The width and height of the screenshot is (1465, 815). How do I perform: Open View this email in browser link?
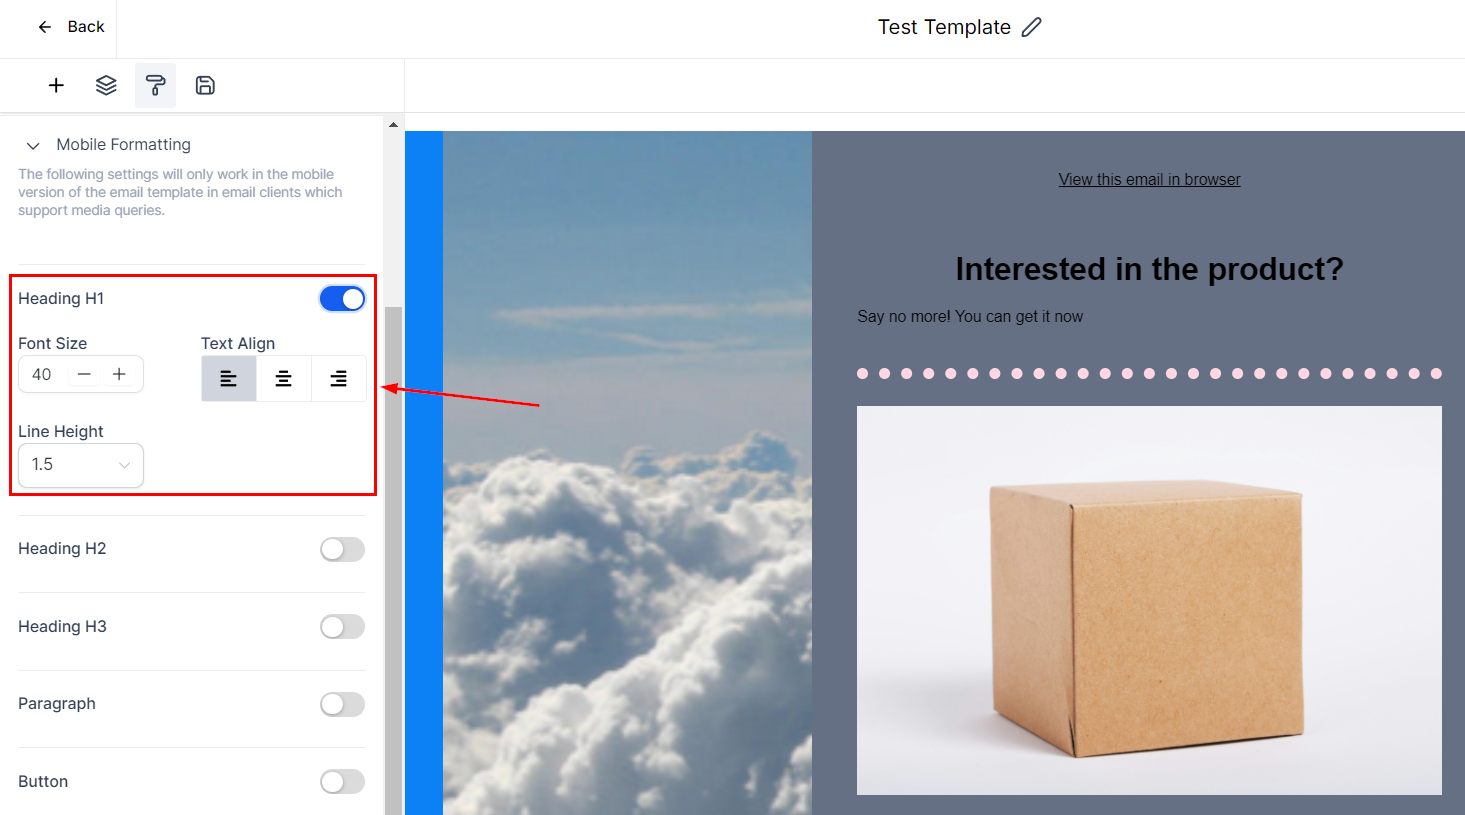[x=1149, y=180]
